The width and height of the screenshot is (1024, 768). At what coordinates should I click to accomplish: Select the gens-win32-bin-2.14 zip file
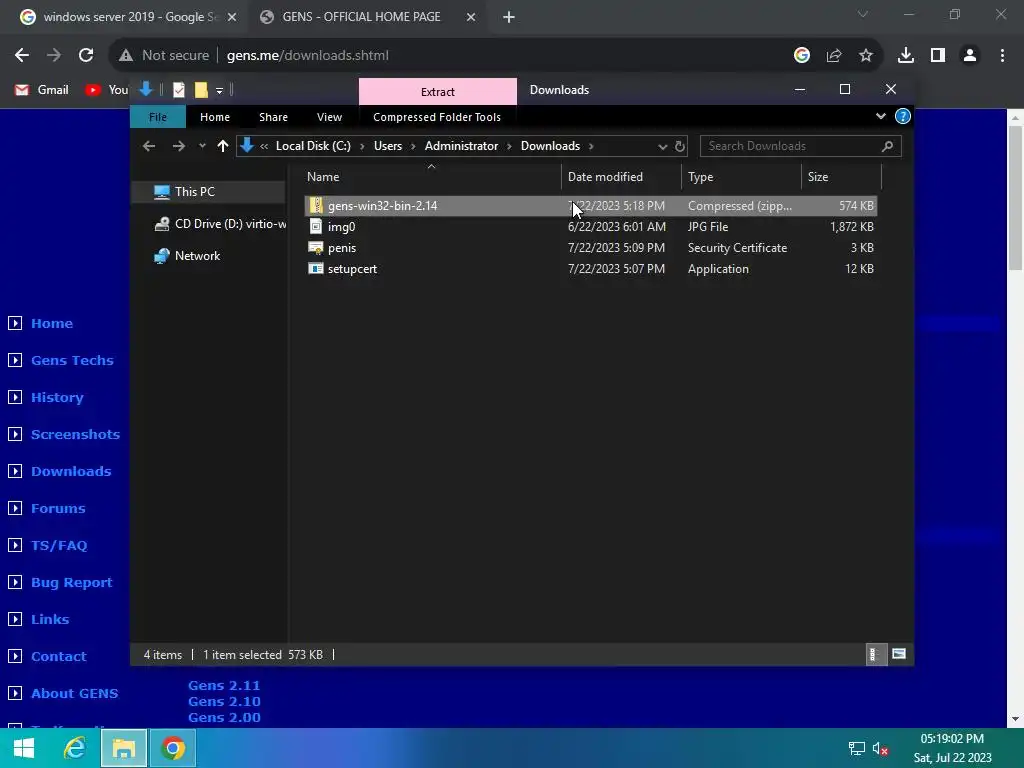tap(590, 206)
